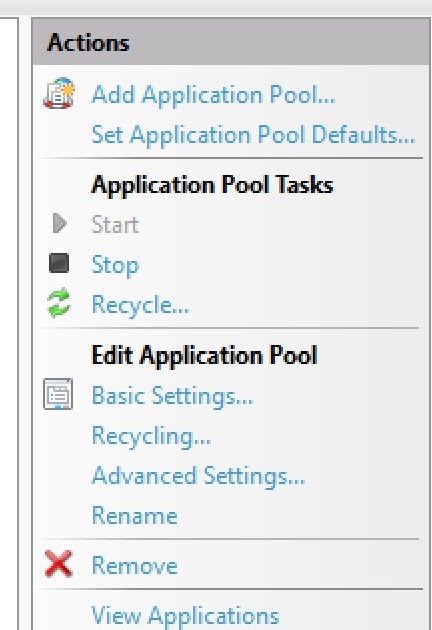The height and width of the screenshot is (630, 432).
Task: Remove the application pool via text link
Action: (x=134, y=565)
